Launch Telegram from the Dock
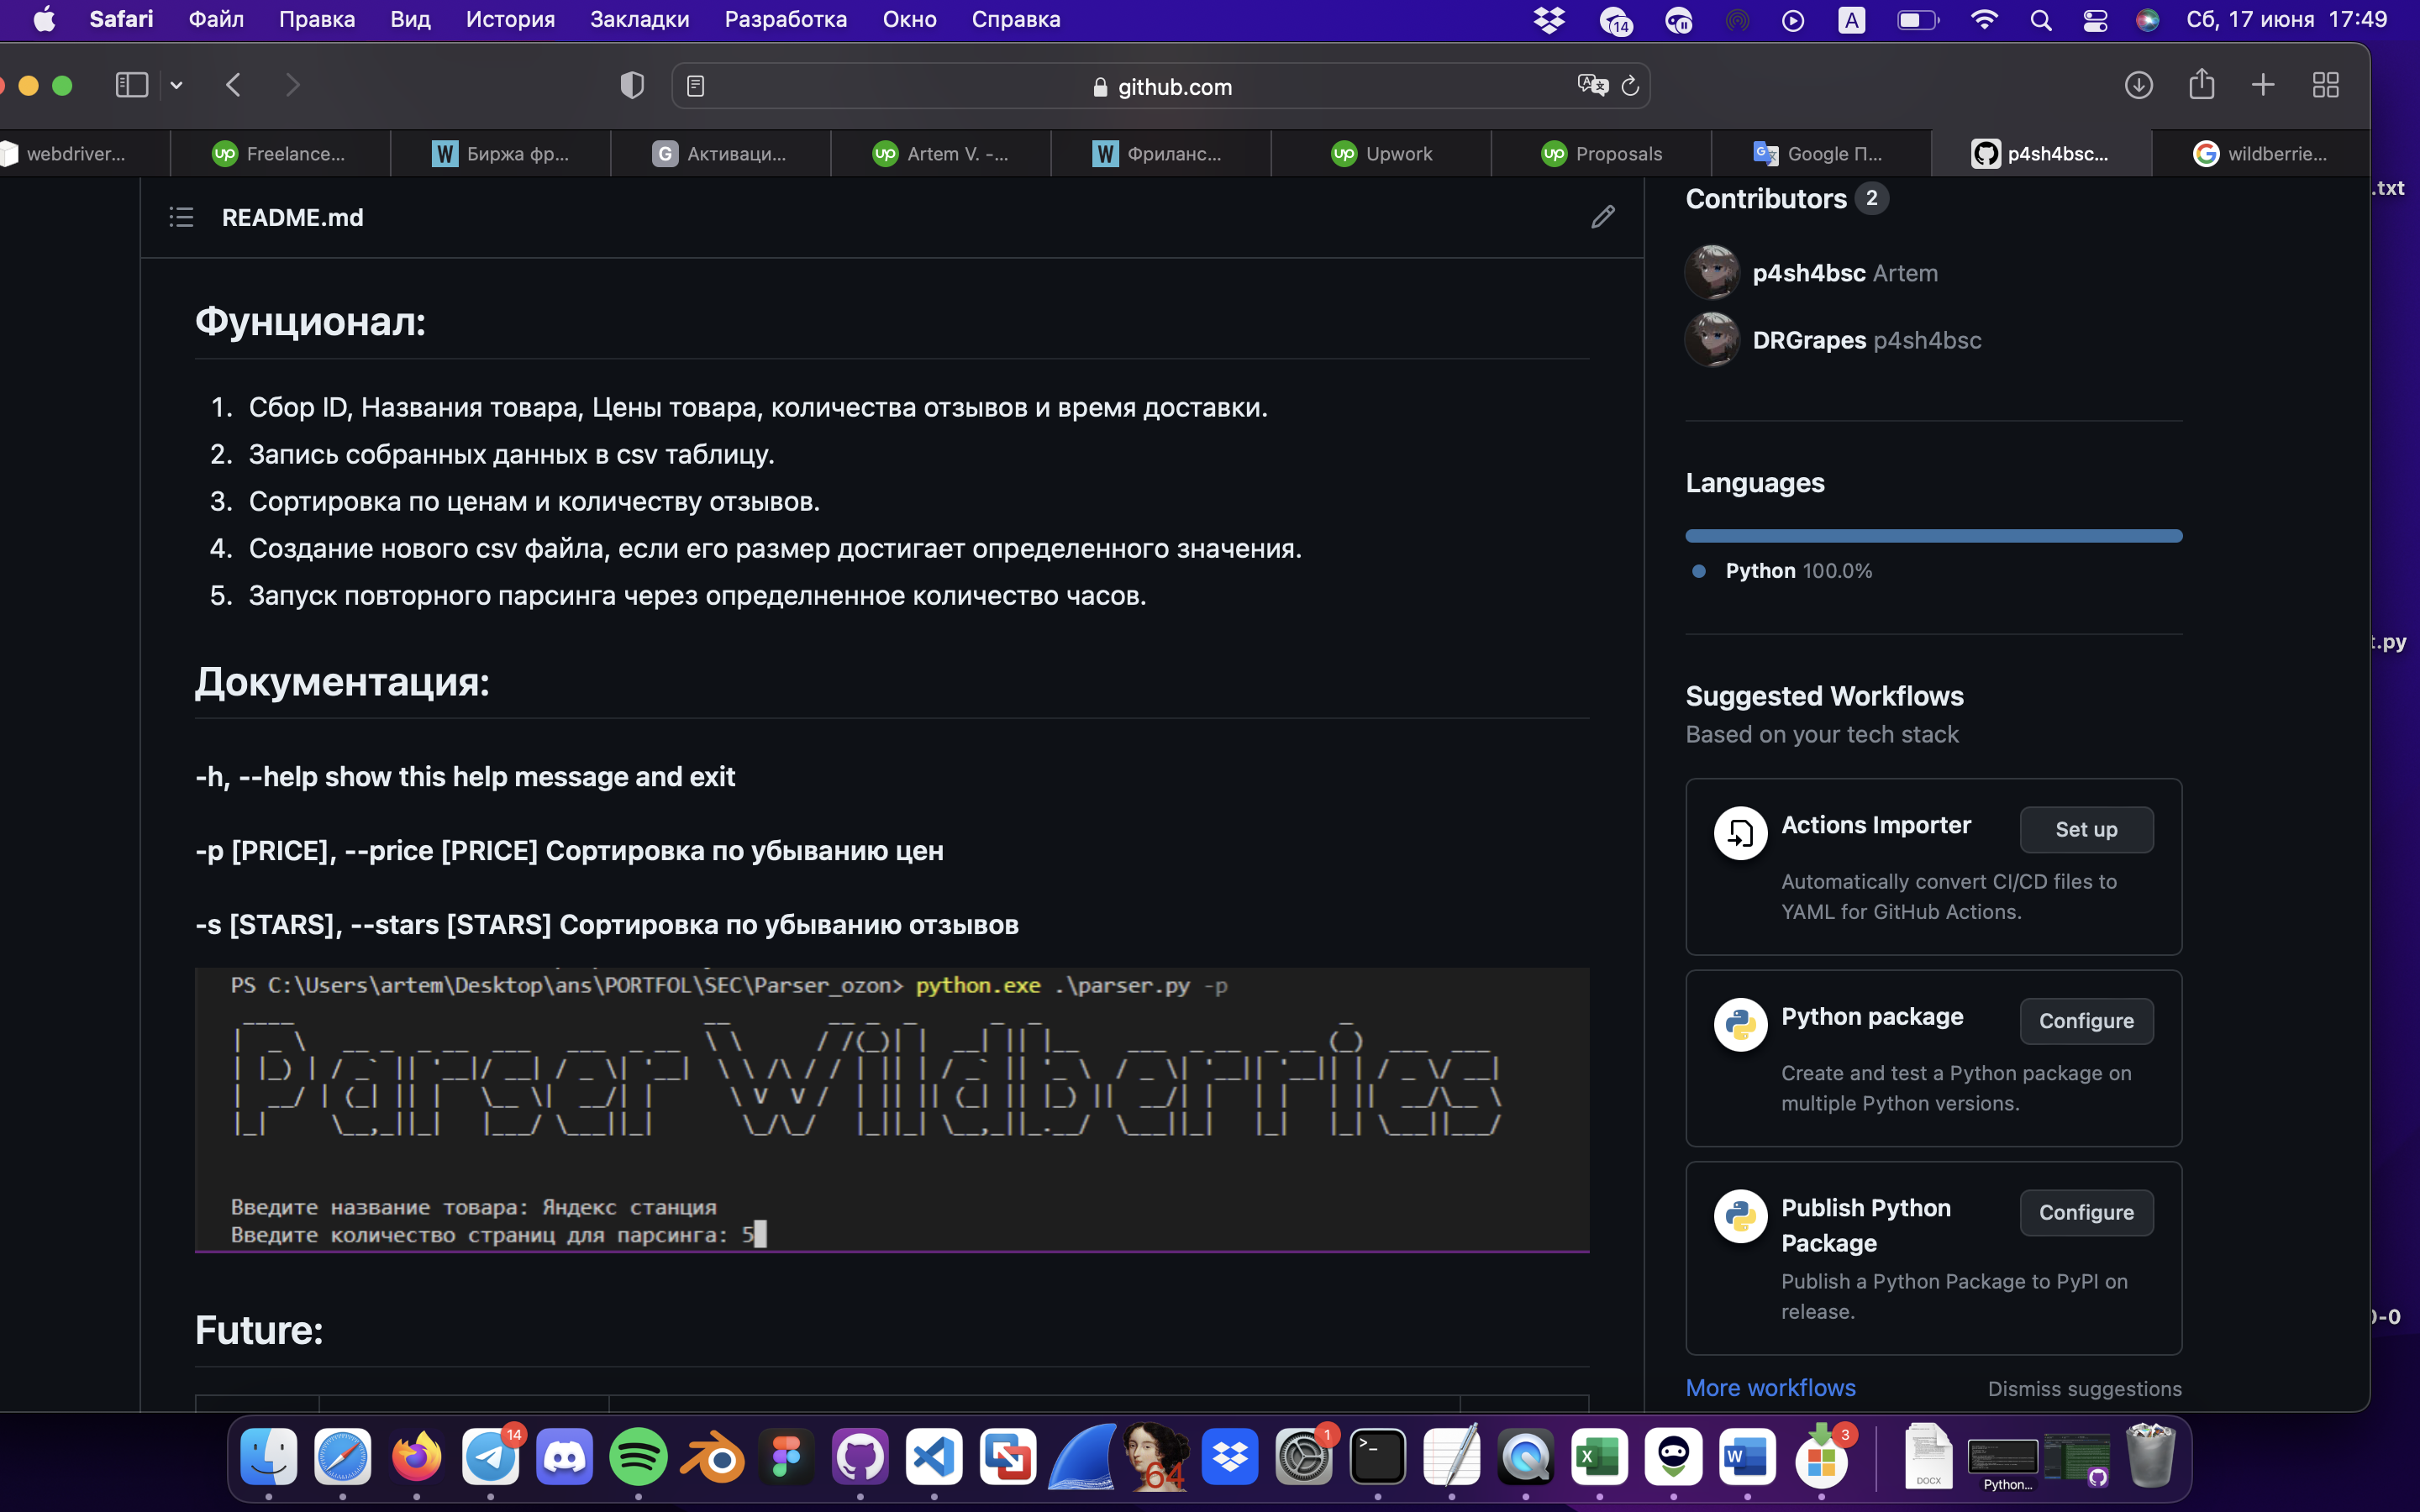The height and width of the screenshot is (1512, 2420). (x=490, y=1456)
